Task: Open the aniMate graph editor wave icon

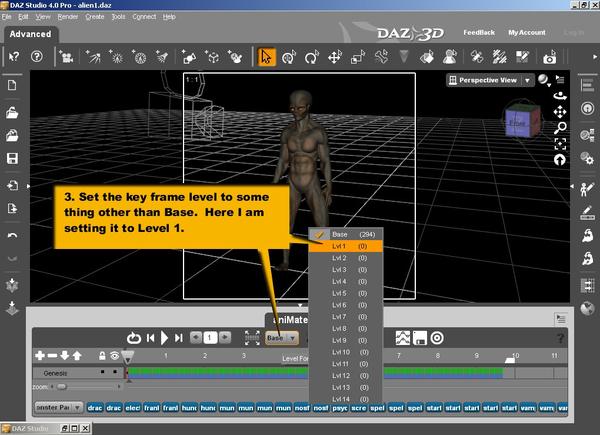Action: [x=403, y=338]
